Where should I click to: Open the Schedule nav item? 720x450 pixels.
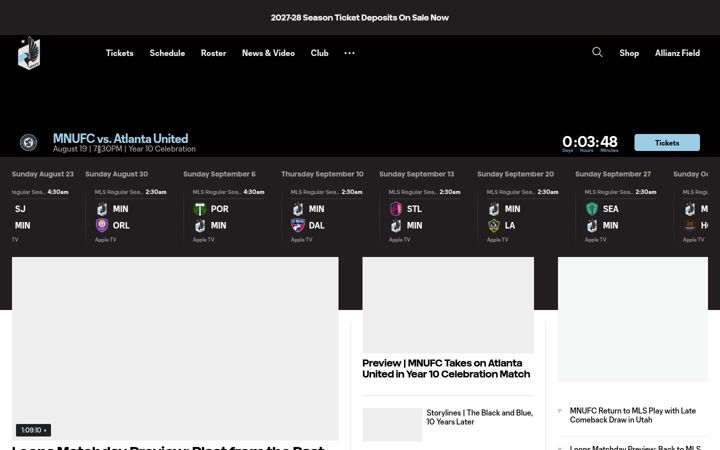click(167, 53)
